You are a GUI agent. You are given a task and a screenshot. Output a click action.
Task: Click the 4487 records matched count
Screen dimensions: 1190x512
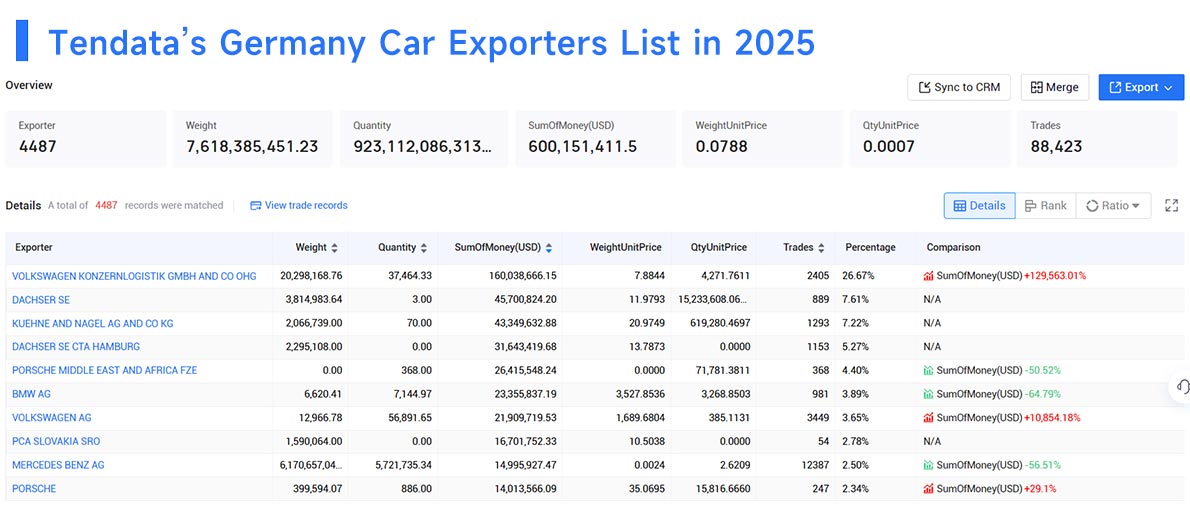coord(106,205)
